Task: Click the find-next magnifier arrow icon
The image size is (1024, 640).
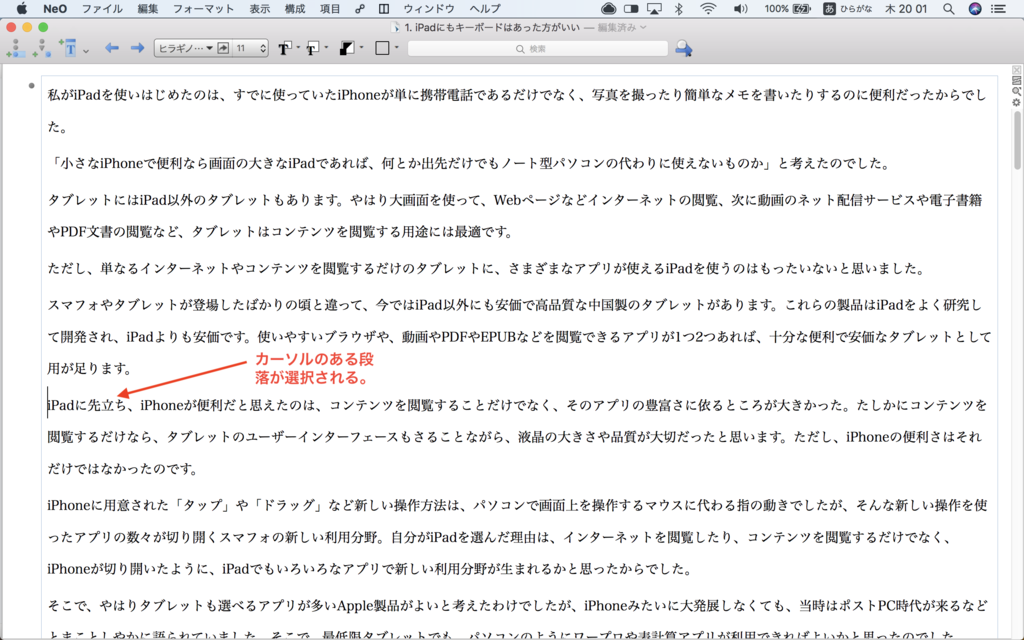Action: coord(684,48)
